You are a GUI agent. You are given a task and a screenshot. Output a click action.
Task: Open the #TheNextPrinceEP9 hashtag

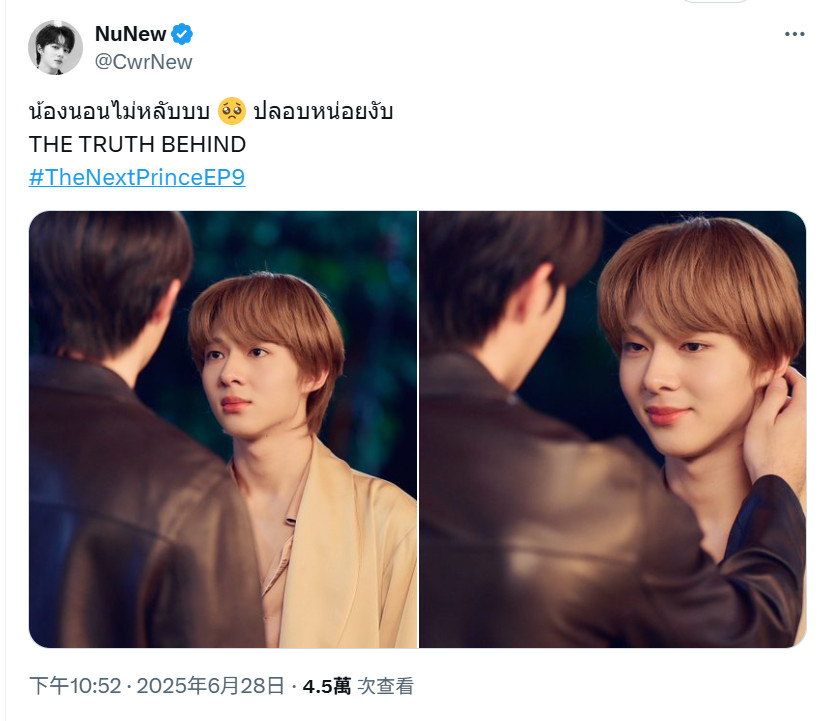137,177
